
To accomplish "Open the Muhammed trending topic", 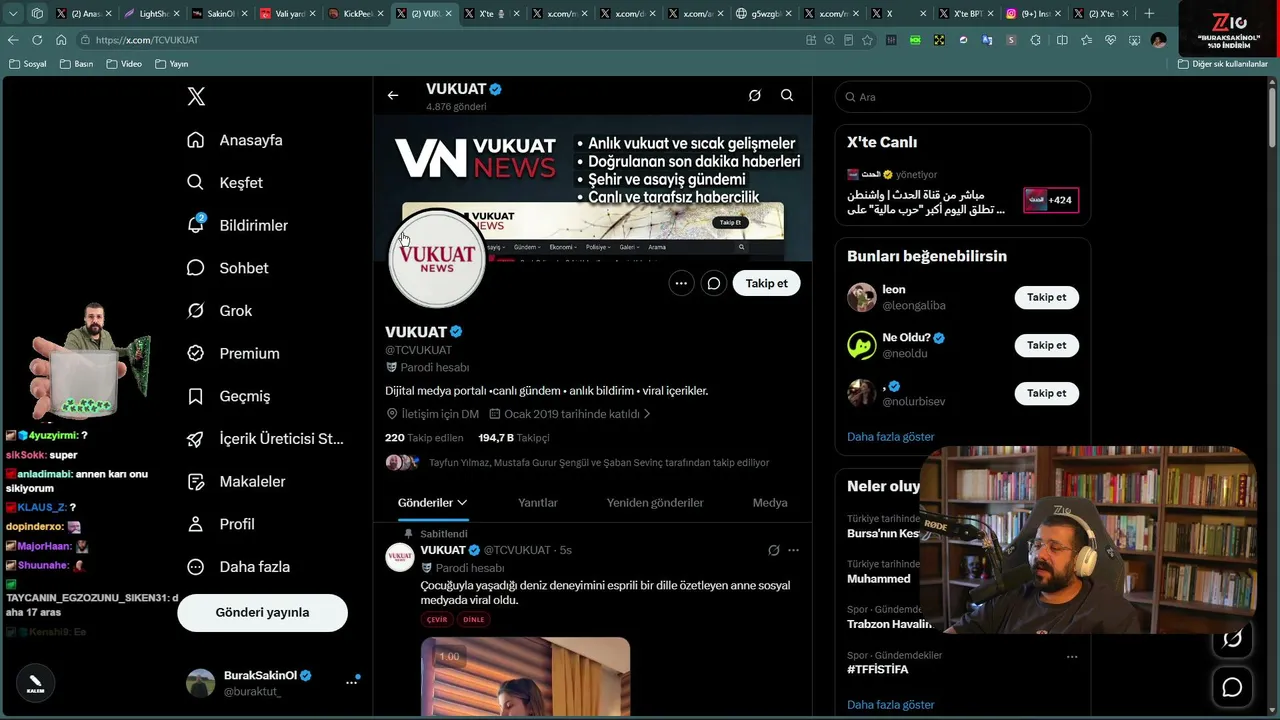I will click(x=879, y=579).
